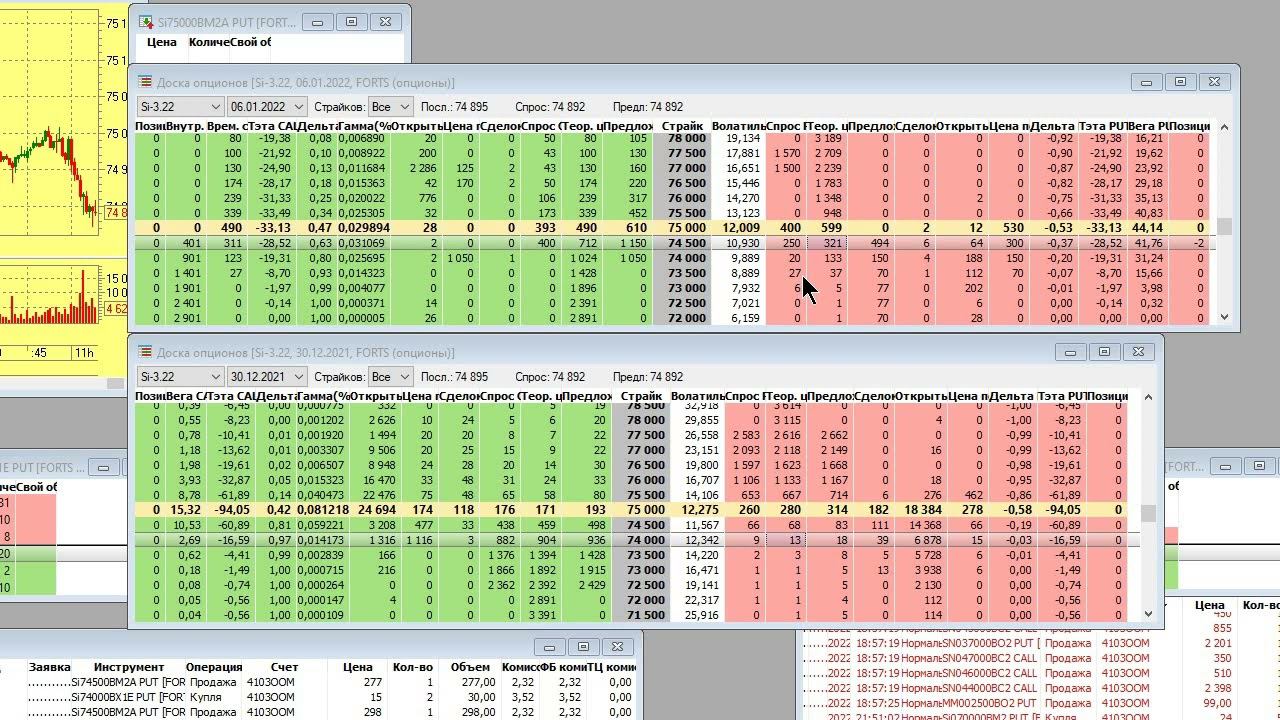Click the Врем. с column header in the 06.01.2022 board

(x=226, y=126)
